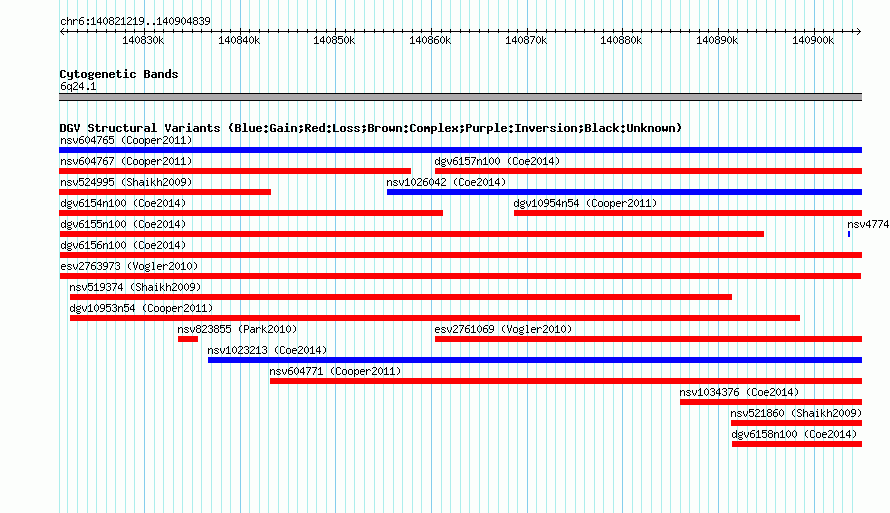The width and height of the screenshot is (890, 513).
Task: Click the 140830k ruler label
Action: click(x=143, y=40)
